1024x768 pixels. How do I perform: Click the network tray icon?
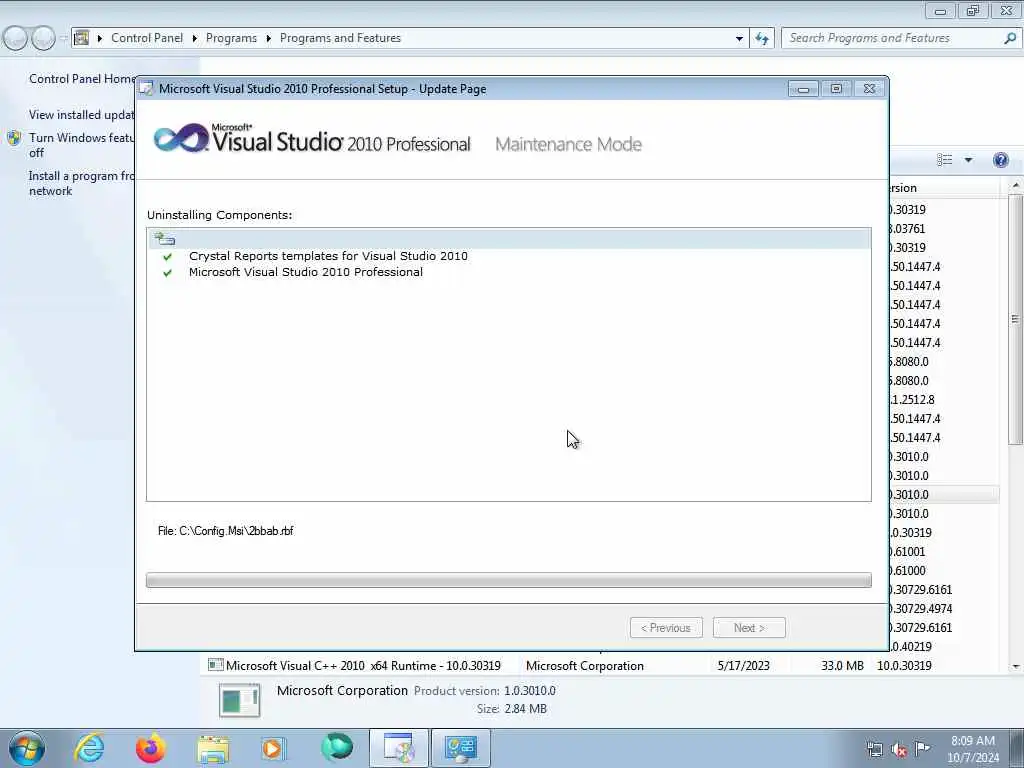click(874, 750)
